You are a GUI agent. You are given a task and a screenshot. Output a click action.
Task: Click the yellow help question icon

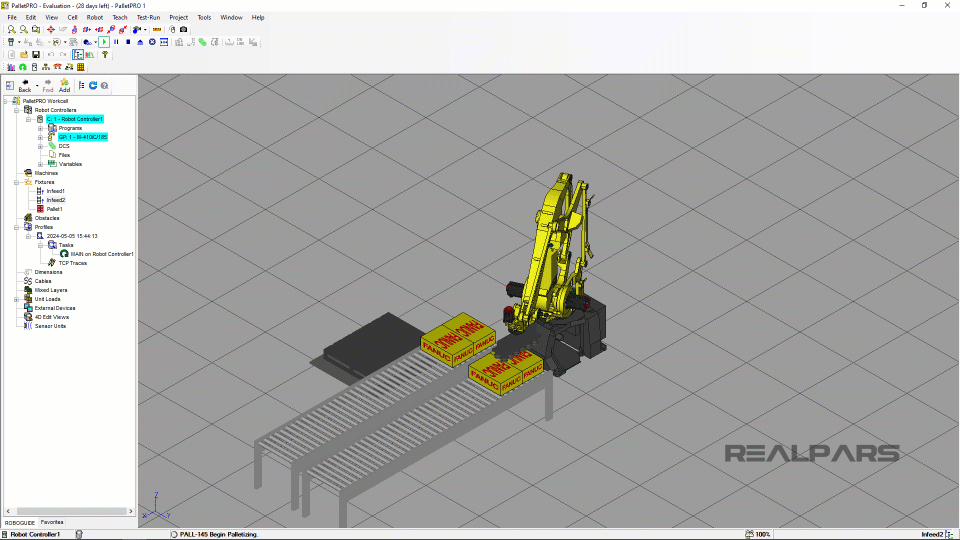105,54
